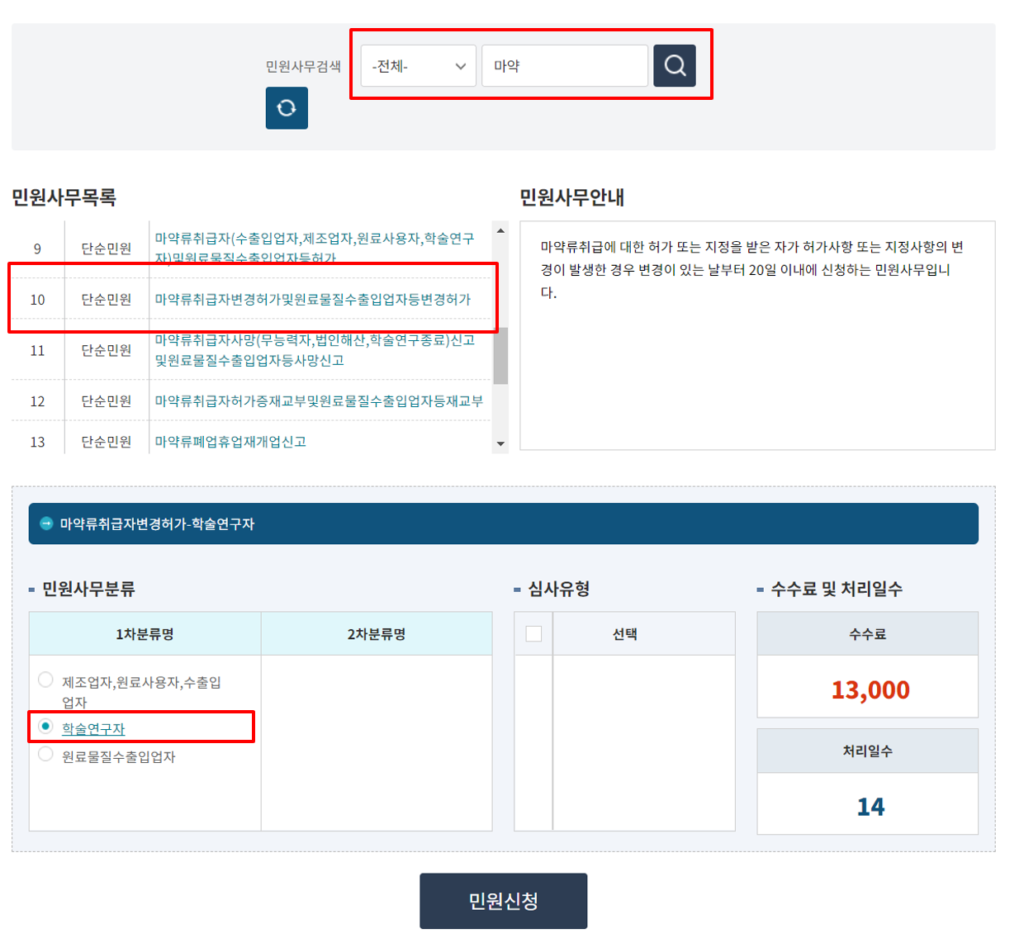The height and width of the screenshot is (938, 1024).
Task: Select the 원료물질수출입업자 radio button
Action: (x=46, y=755)
